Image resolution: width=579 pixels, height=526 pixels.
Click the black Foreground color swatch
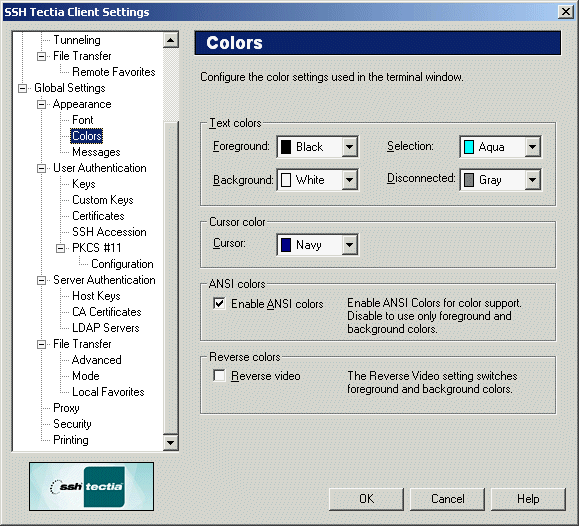[286, 147]
